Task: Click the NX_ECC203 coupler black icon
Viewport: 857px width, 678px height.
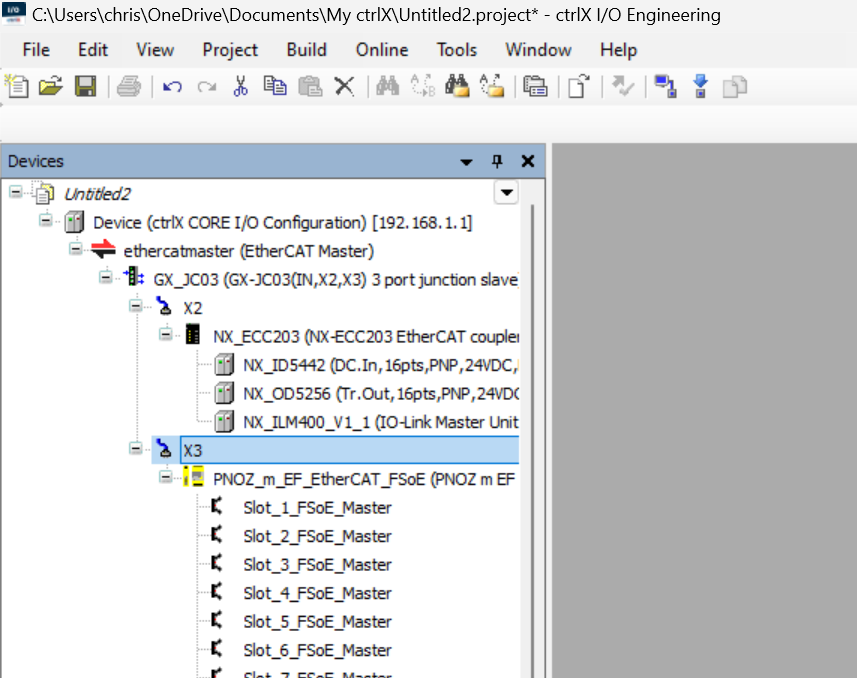Action: pos(193,334)
